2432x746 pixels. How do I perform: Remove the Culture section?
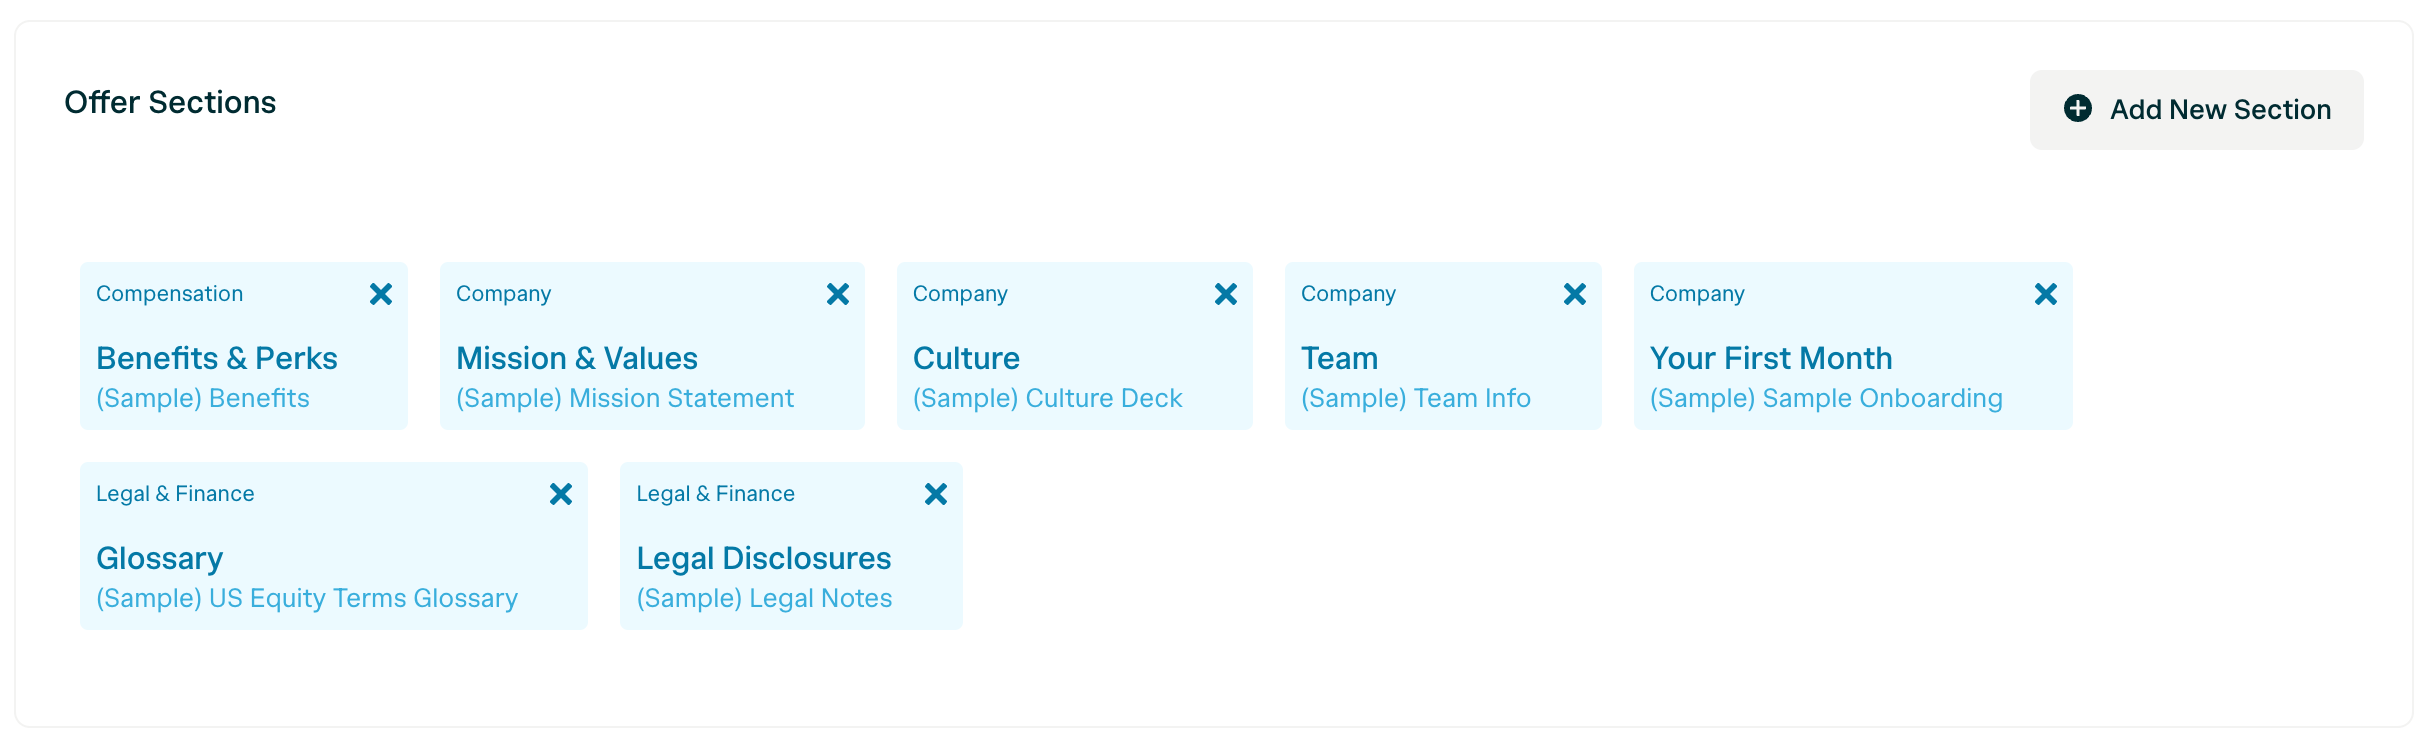click(1227, 294)
